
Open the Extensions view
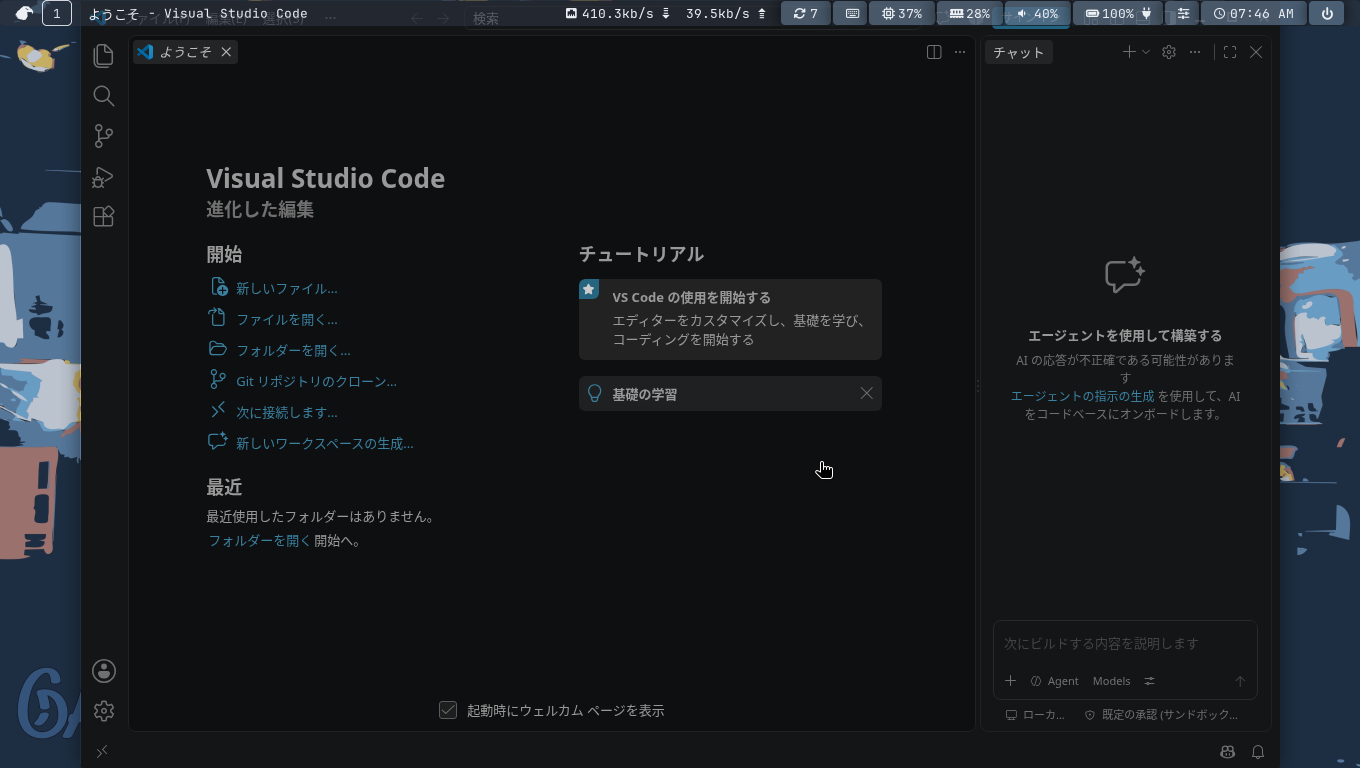click(103, 217)
